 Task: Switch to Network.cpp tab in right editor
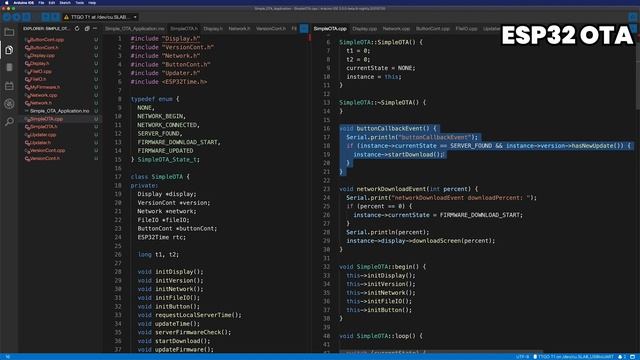point(396,29)
